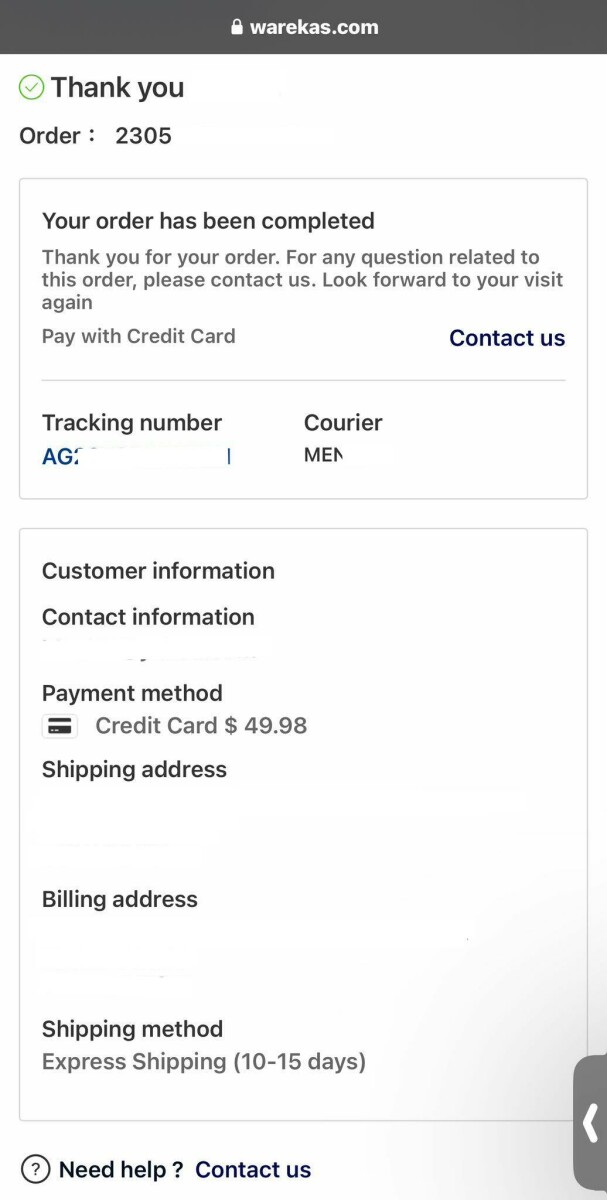Click the courier name under Courier
The height and width of the screenshot is (1200, 607).
[323, 456]
